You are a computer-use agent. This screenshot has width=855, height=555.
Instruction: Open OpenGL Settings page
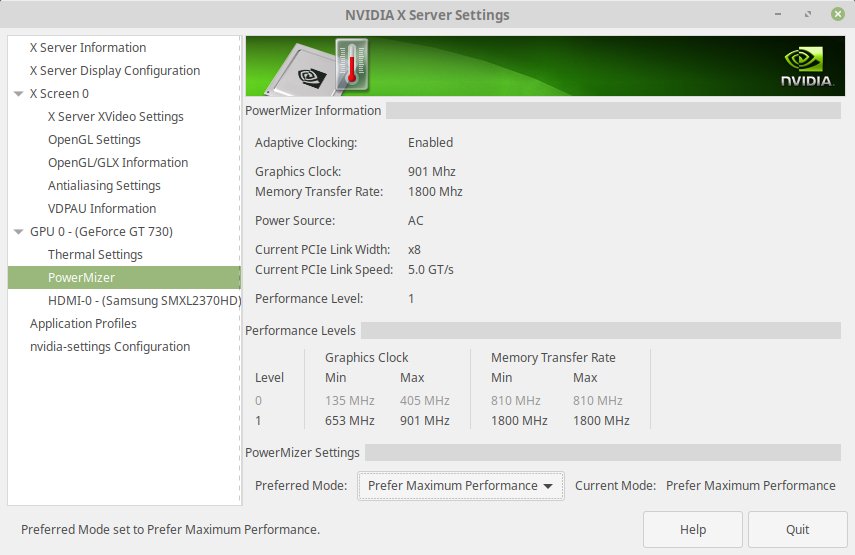point(94,140)
